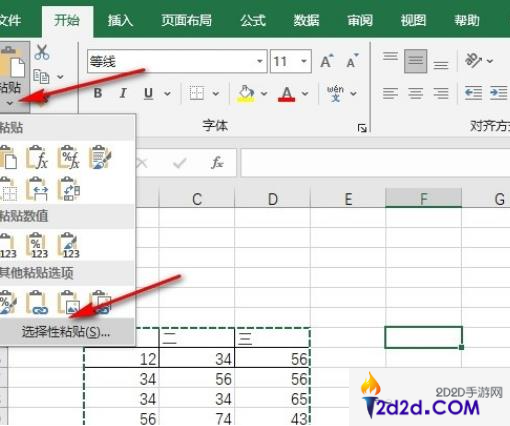Select Paste Formulas icon in paste menu
Image resolution: width=510 pixels, height=426 pixels.
(x=37, y=157)
